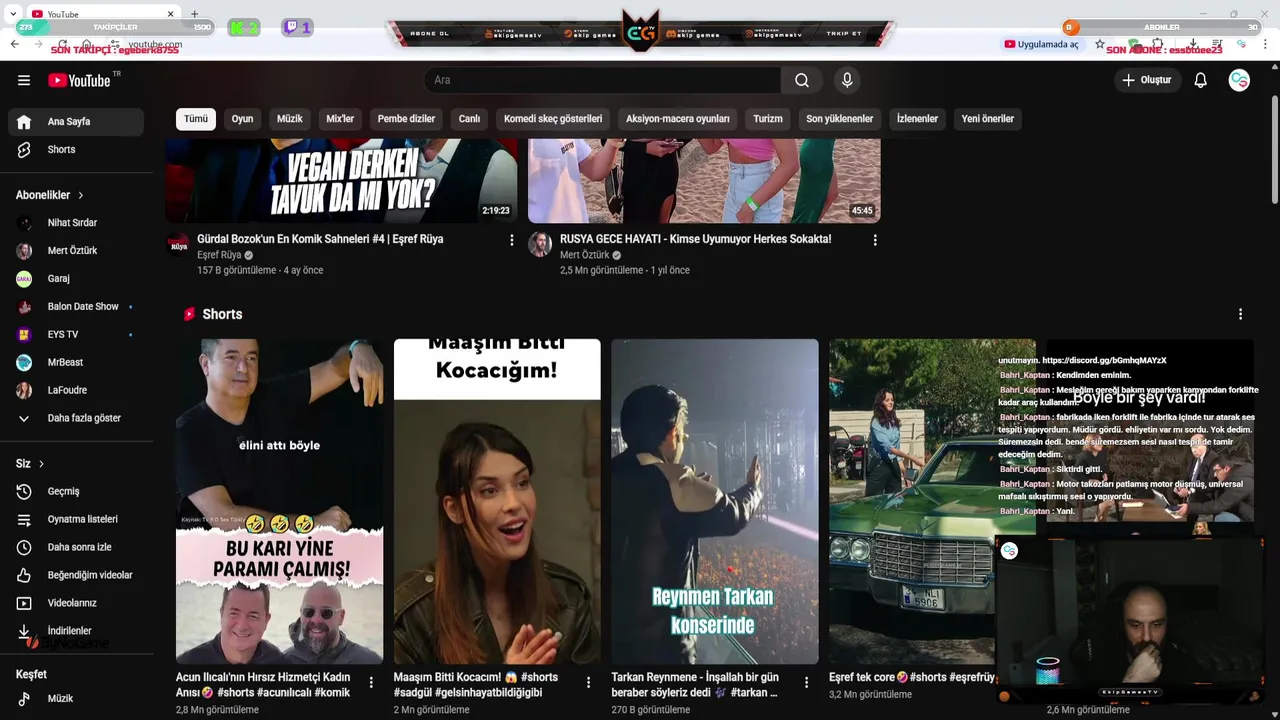
Task: Click Uygulamada aç in address bar
Action: (1042, 44)
